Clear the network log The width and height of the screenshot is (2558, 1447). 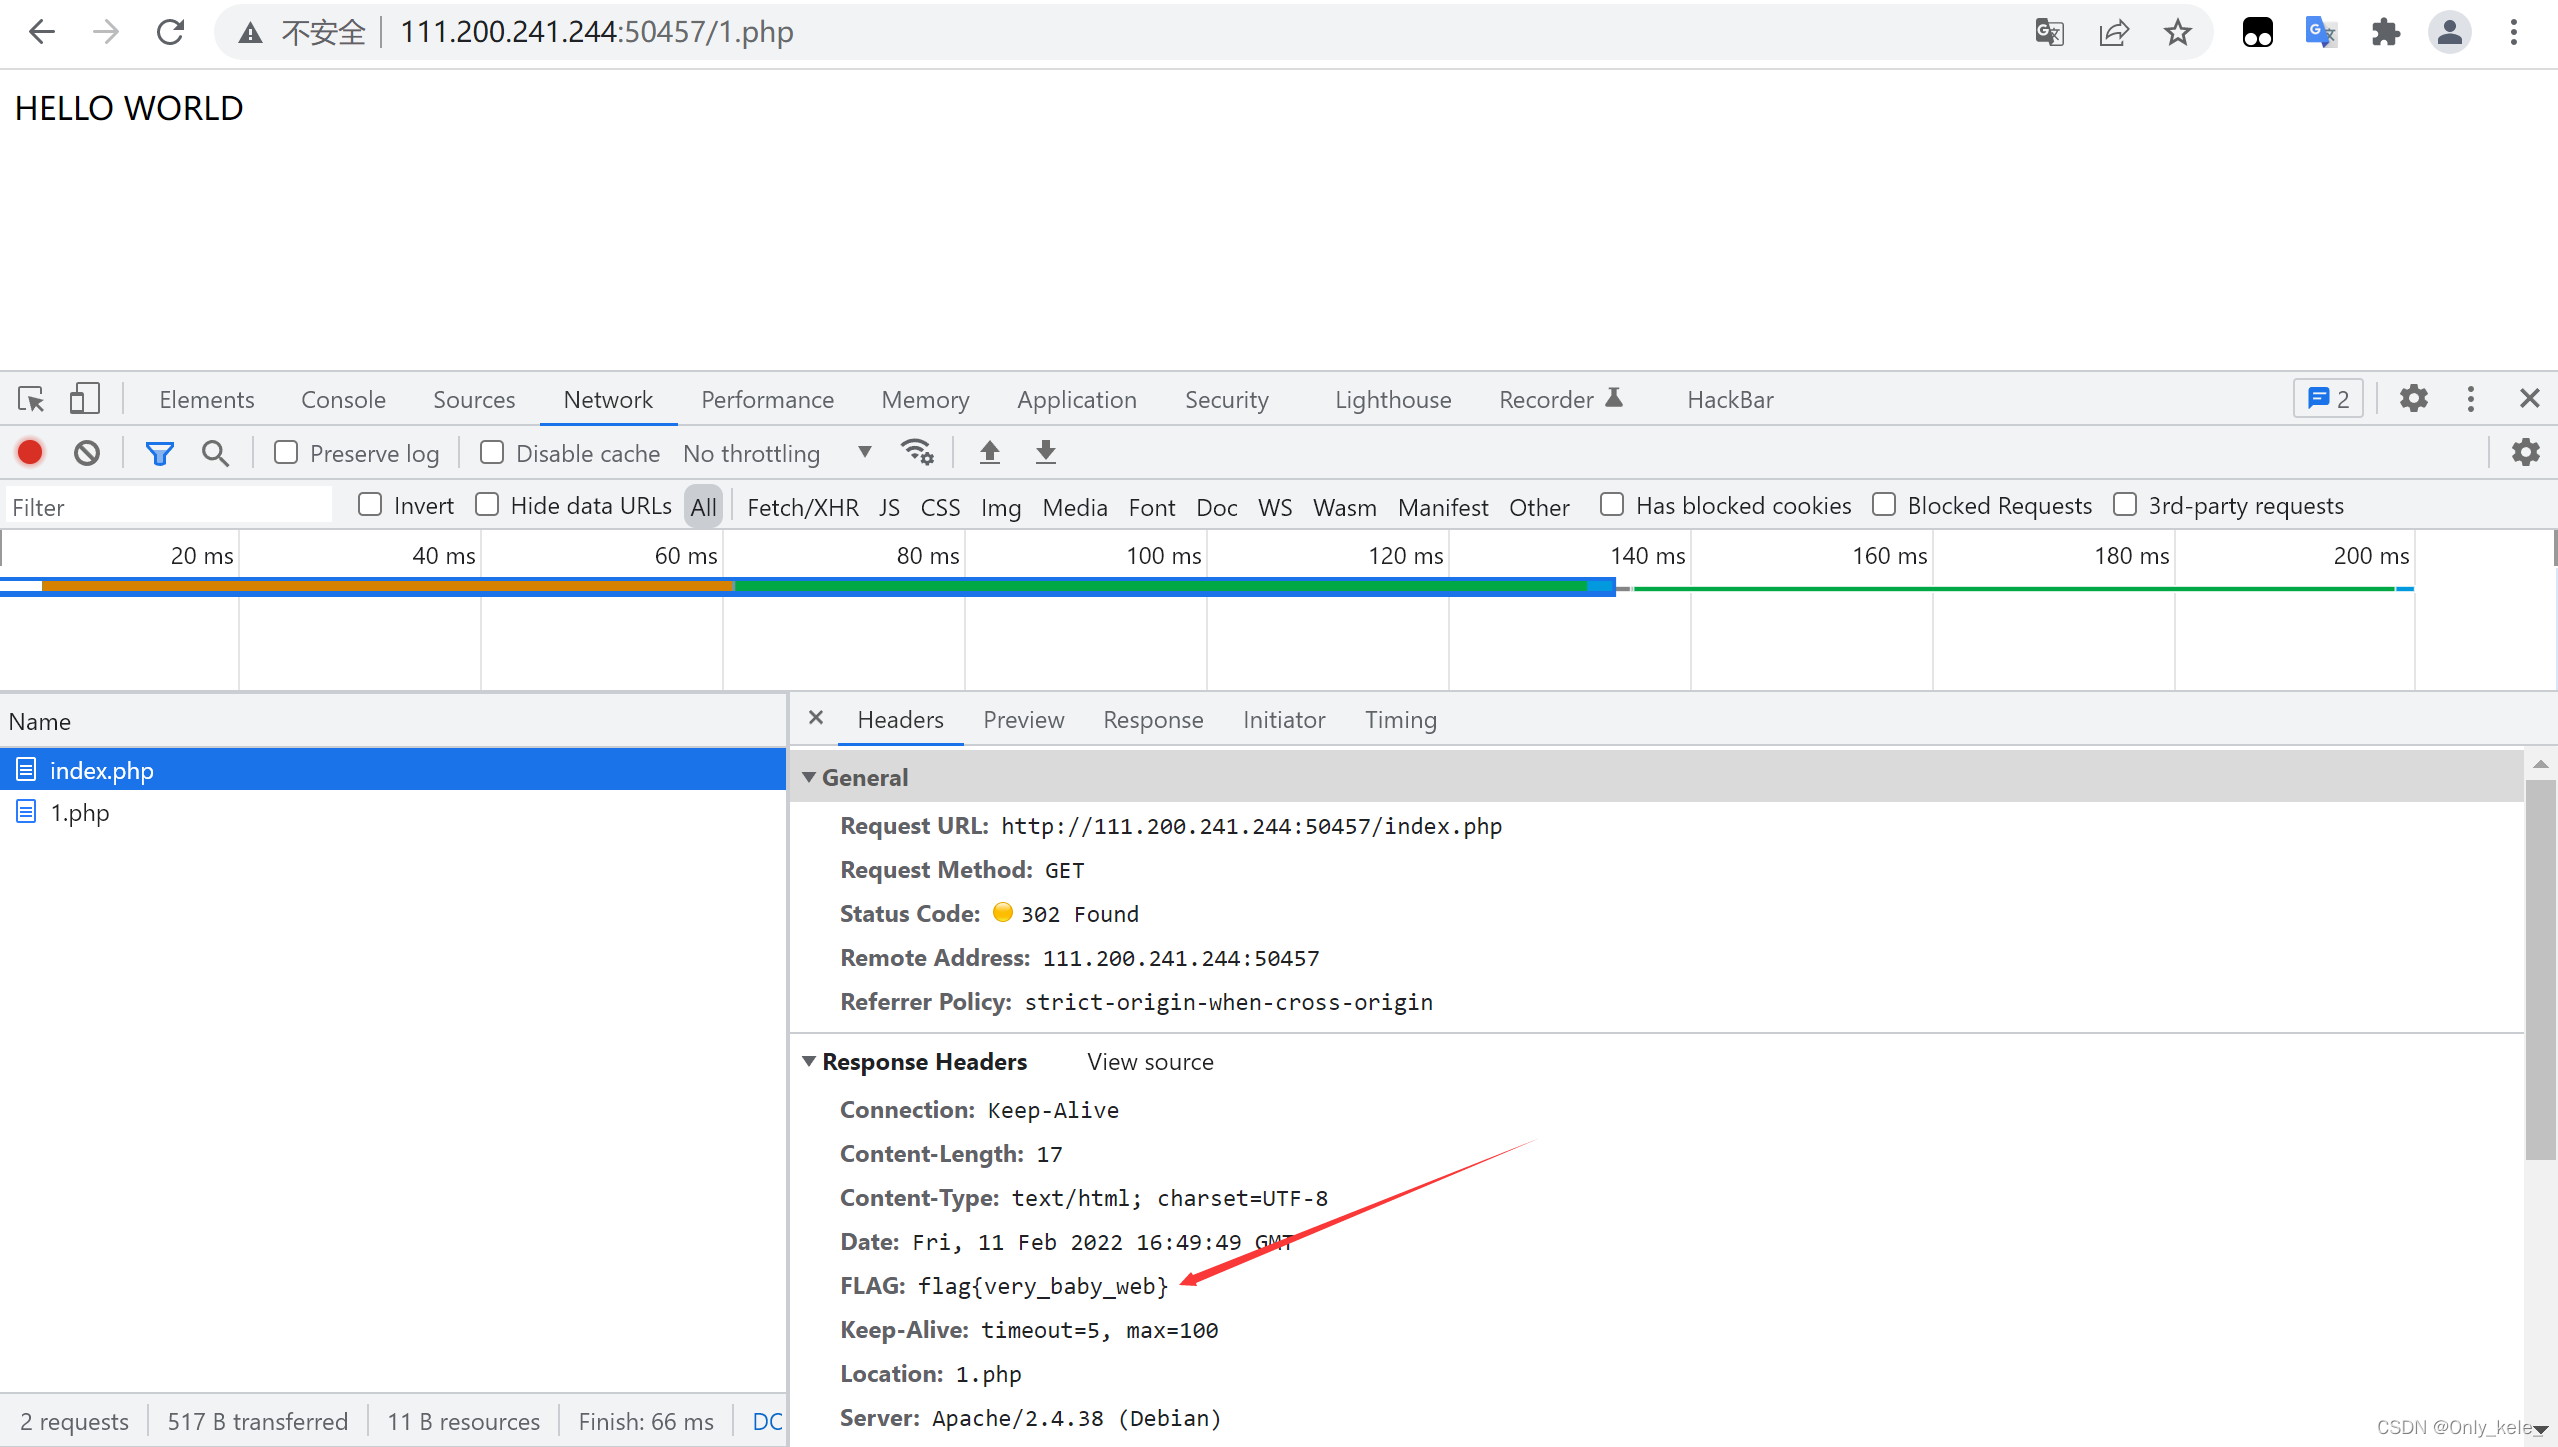(87, 453)
